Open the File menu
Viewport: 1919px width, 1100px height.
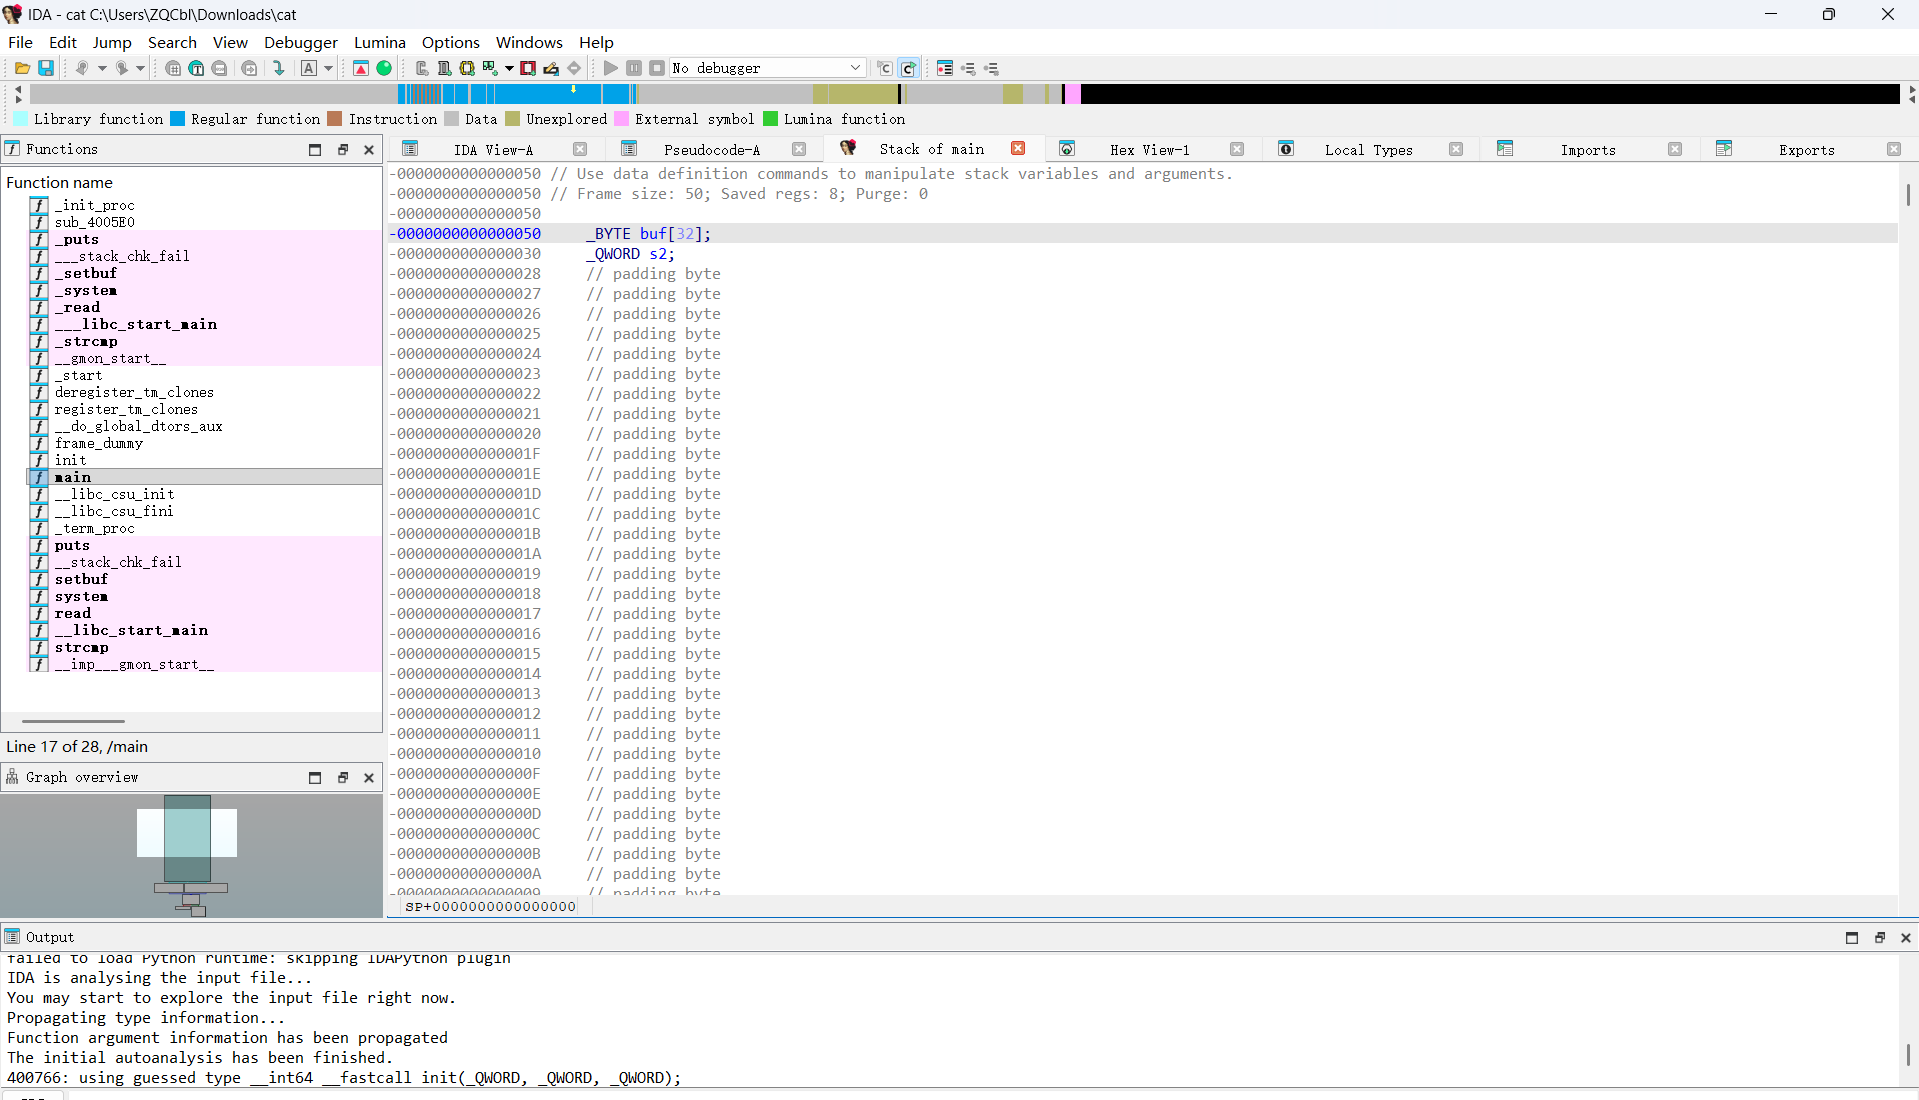click(20, 42)
